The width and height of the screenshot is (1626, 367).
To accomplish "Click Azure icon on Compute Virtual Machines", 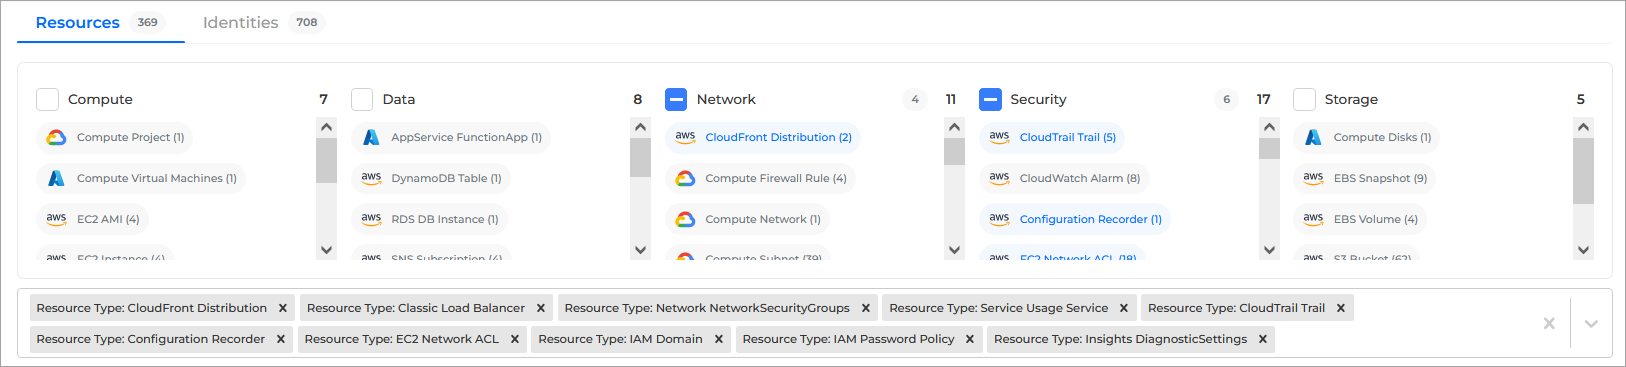I will tap(57, 178).
